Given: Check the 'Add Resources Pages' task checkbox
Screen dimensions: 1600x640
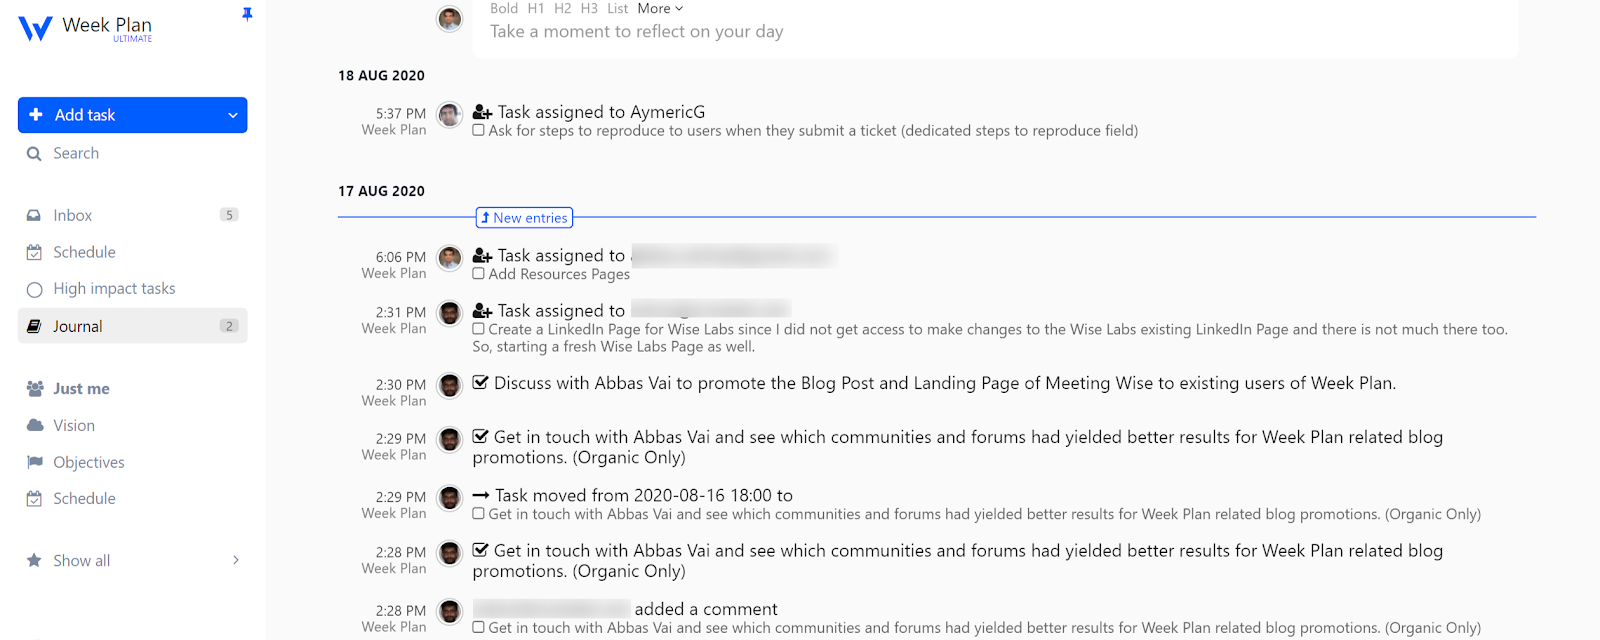Looking at the screenshot, I should (479, 274).
